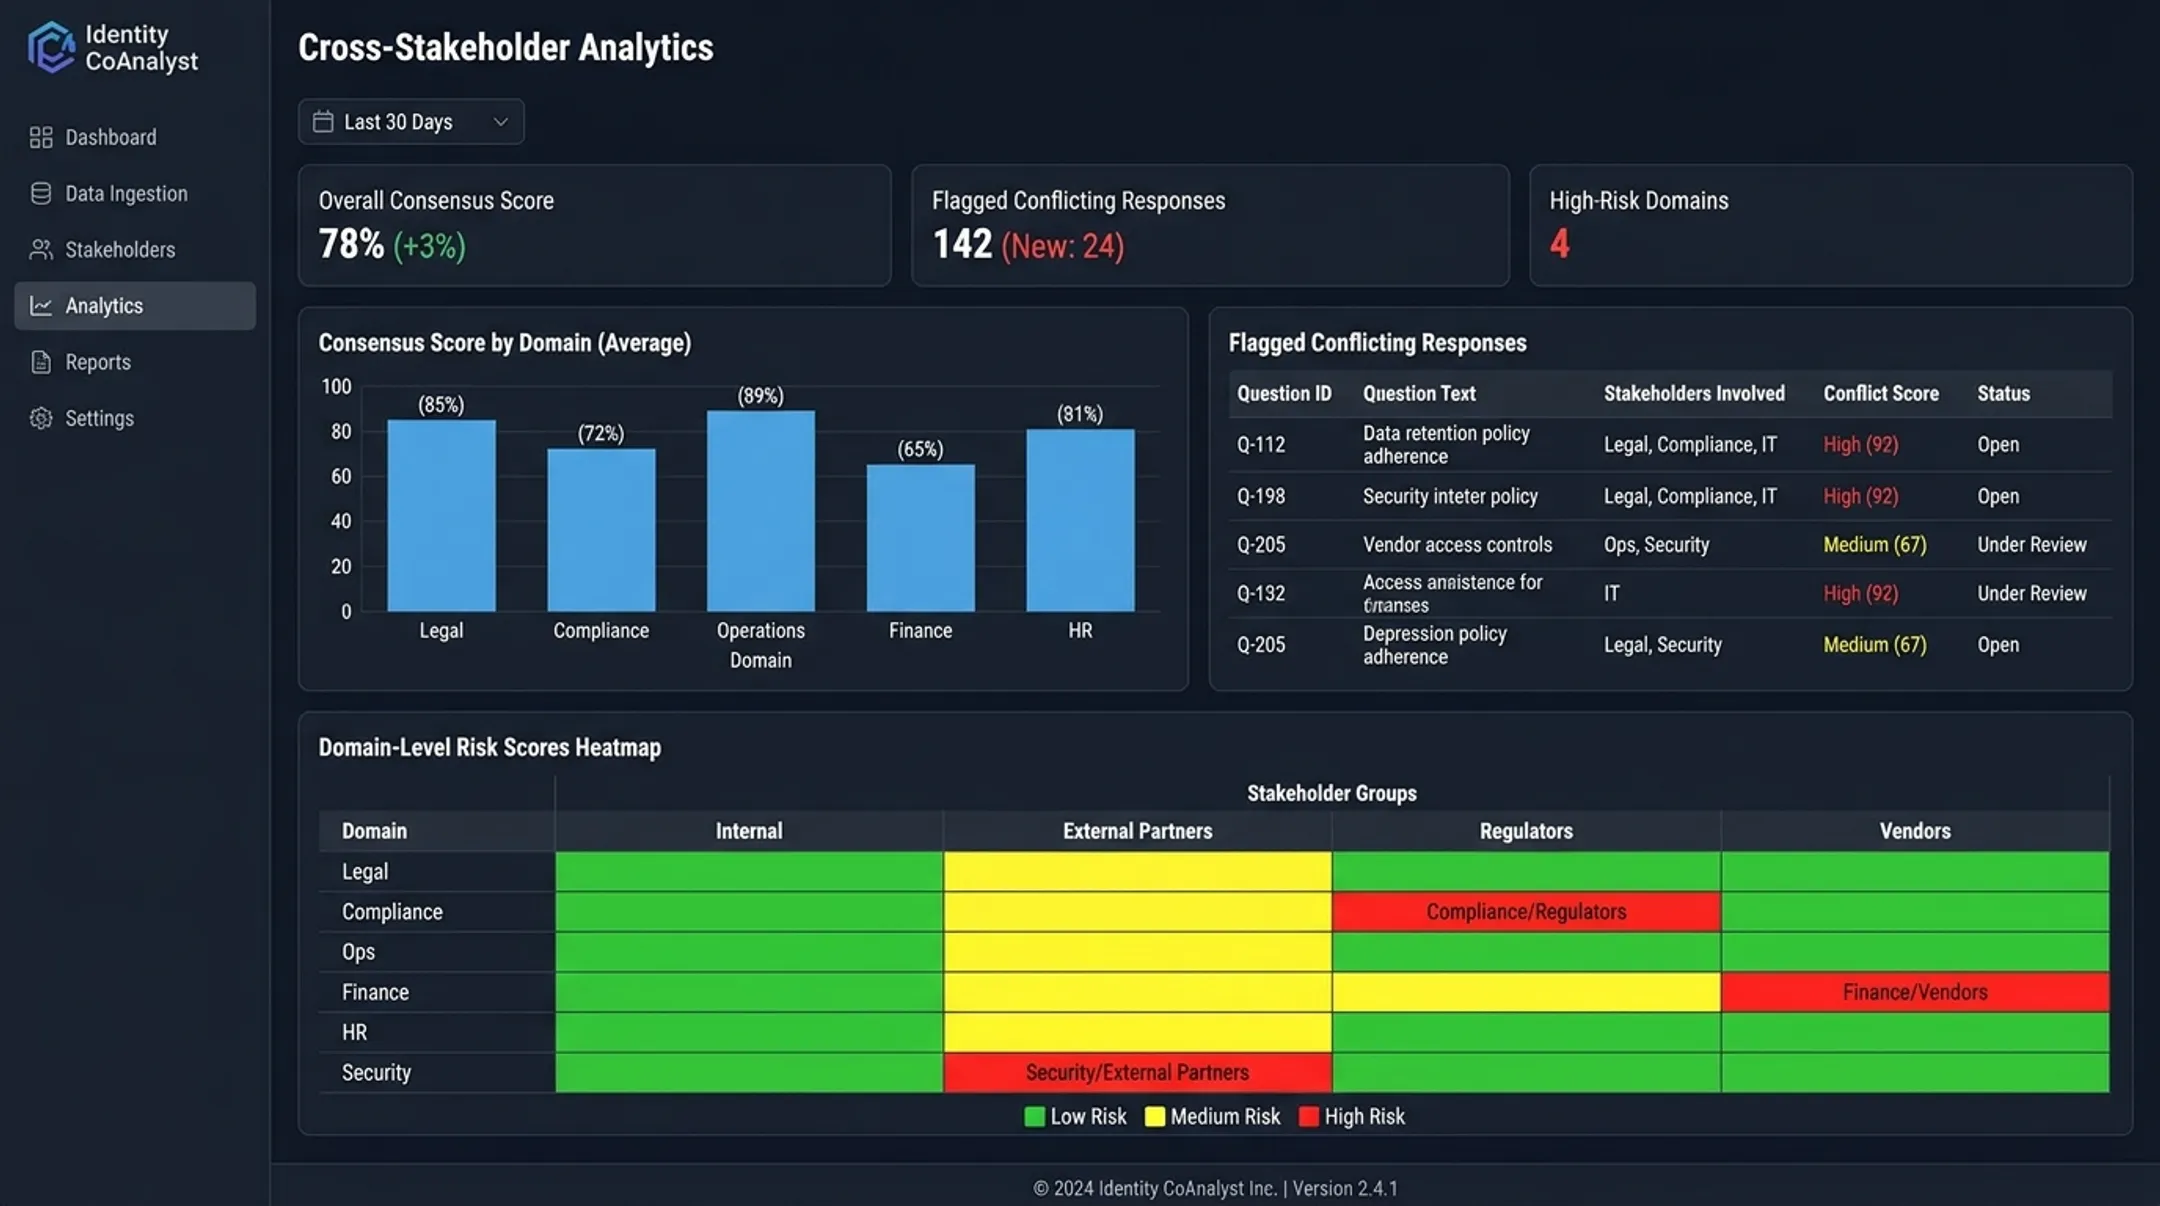This screenshot has width=2160, height=1206.
Task: Open the Overall Consensus Score card
Action: point(594,225)
